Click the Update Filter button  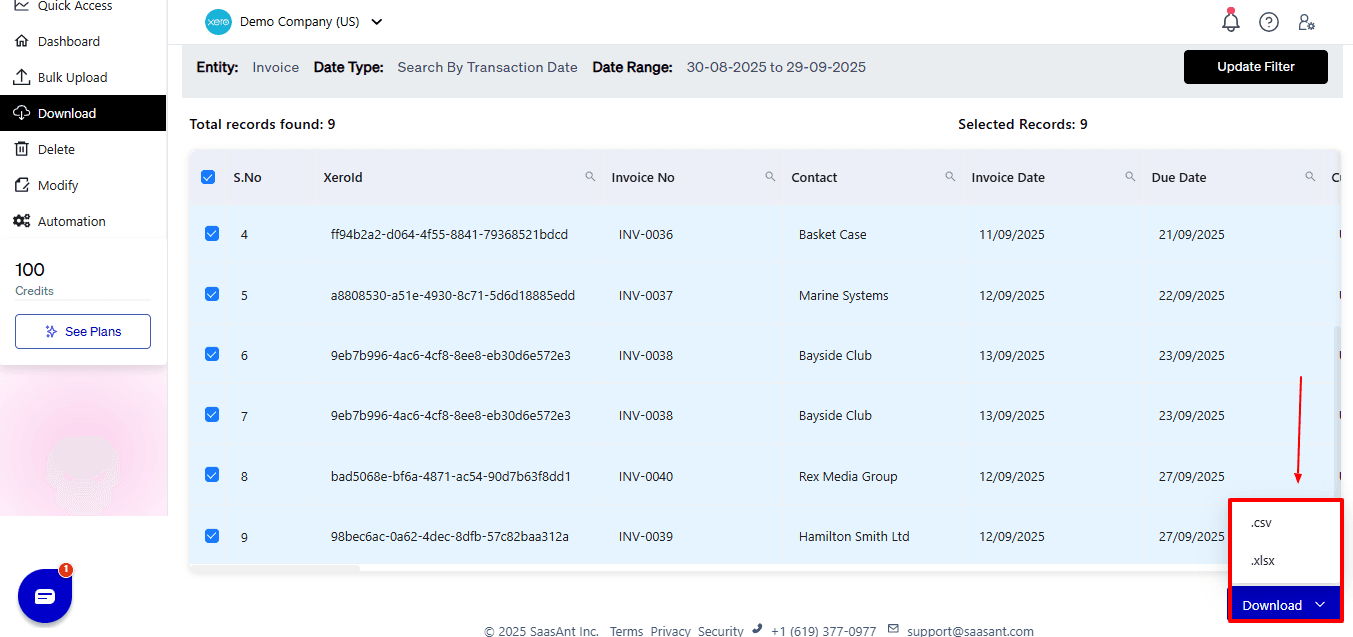pos(1255,67)
